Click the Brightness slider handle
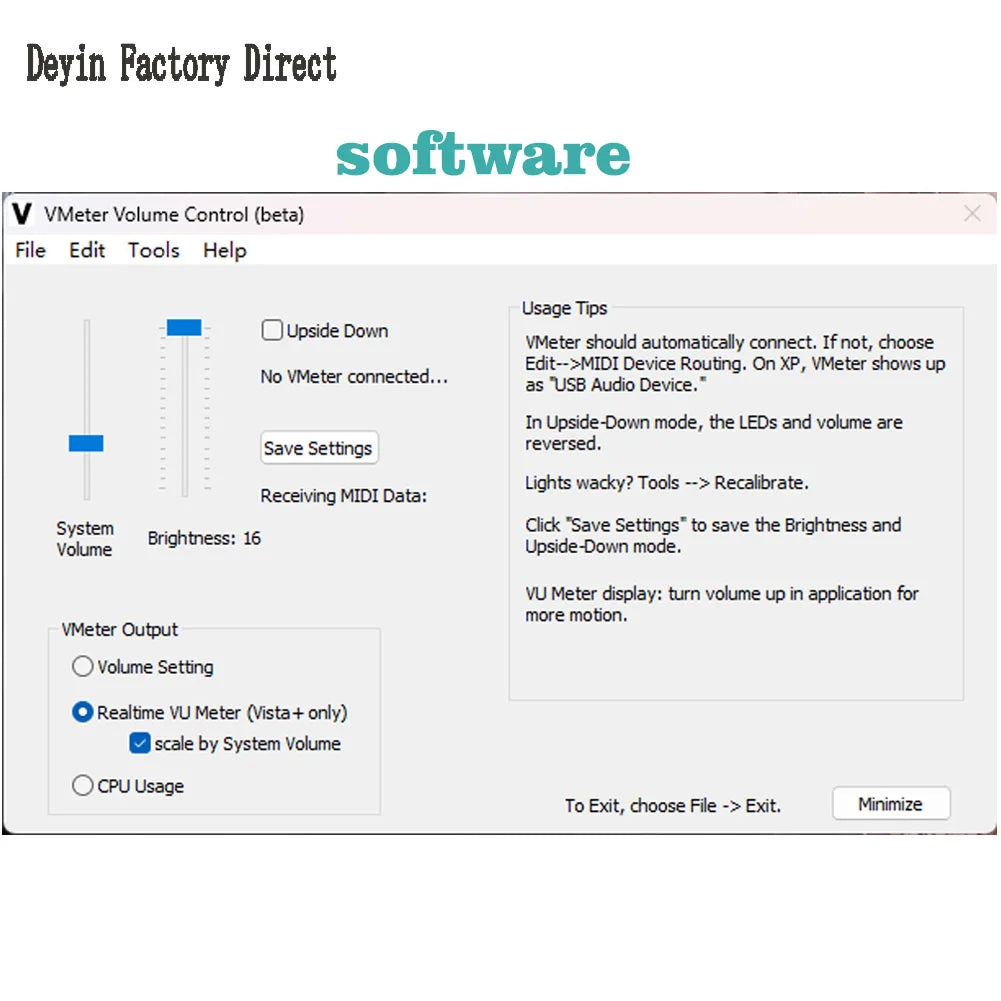Screen dimensions: 1001x1001 coord(184,327)
